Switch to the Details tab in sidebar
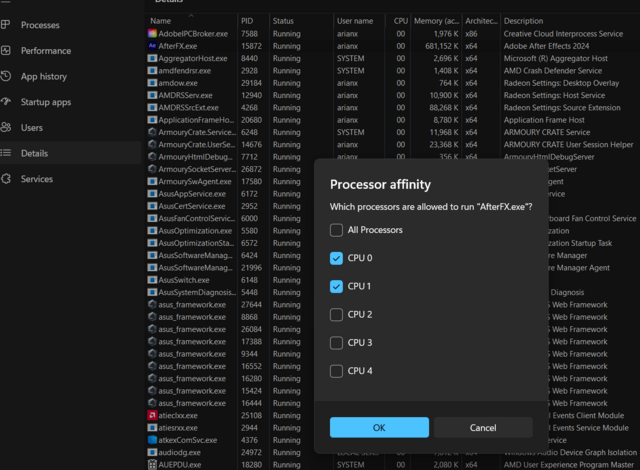 pyautogui.click(x=34, y=153)
